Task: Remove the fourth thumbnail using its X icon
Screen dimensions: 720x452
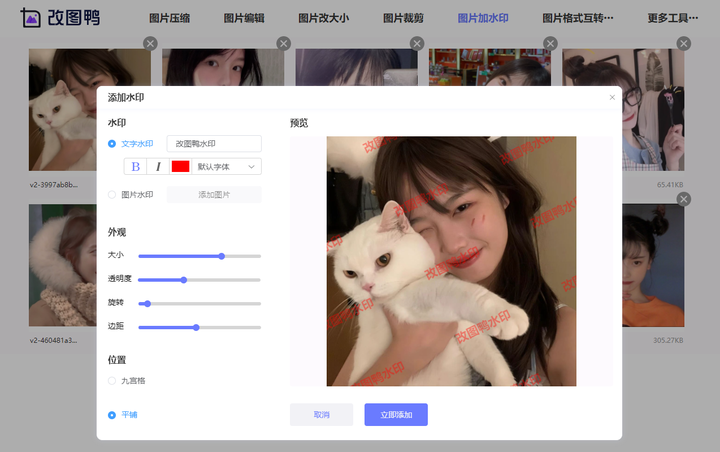Action: tap(550, 44)
